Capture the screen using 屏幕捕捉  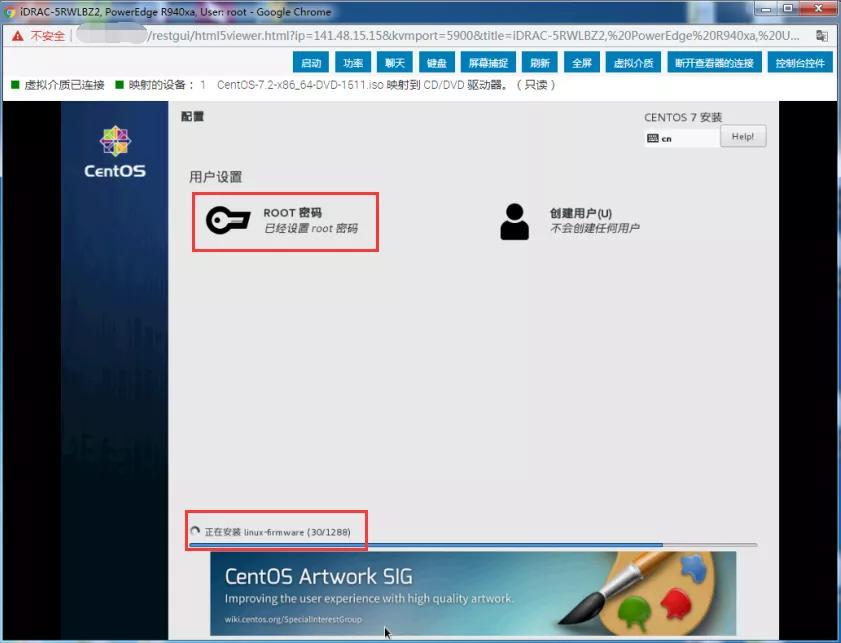(487, 61)
